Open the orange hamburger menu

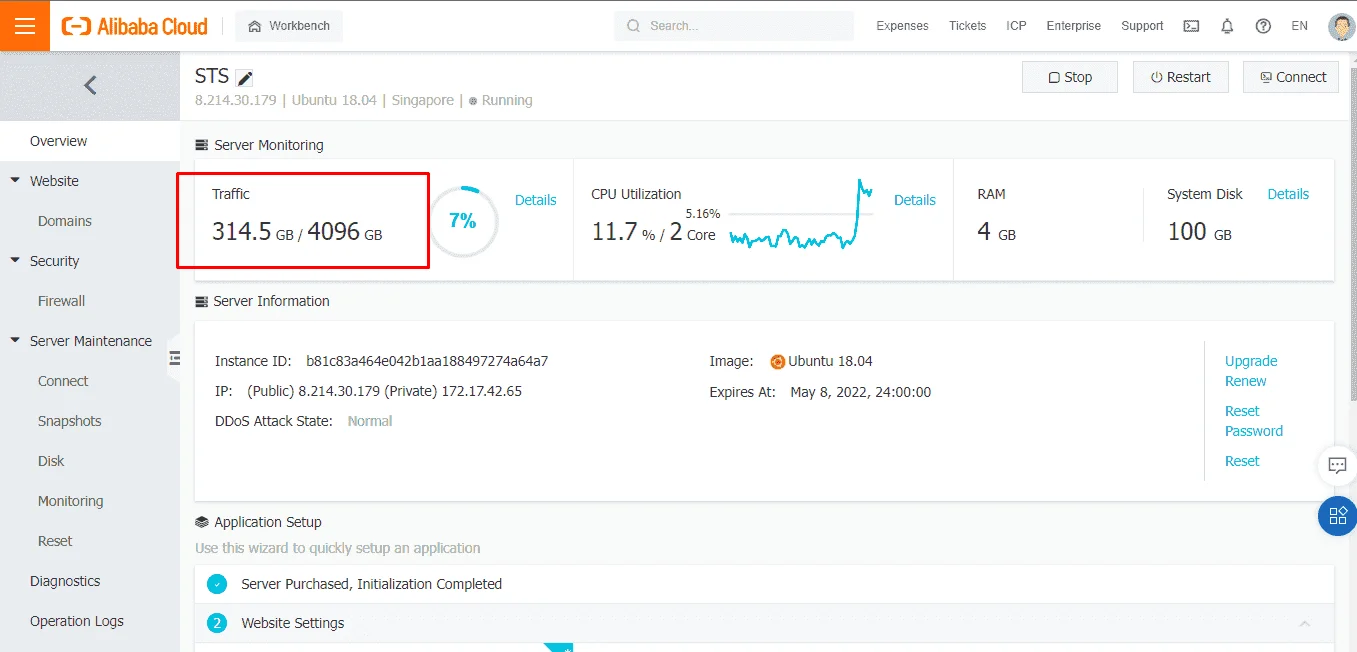coord(25,26)
